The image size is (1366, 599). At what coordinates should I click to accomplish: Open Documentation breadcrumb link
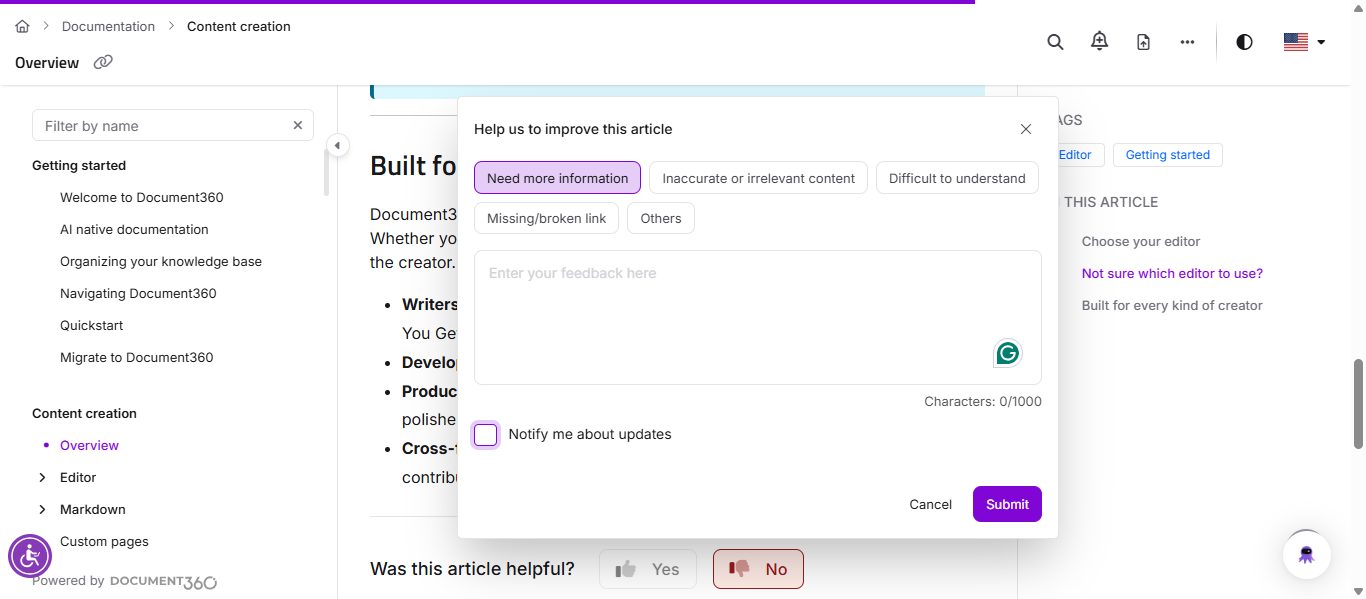click(x=108, y=26)
